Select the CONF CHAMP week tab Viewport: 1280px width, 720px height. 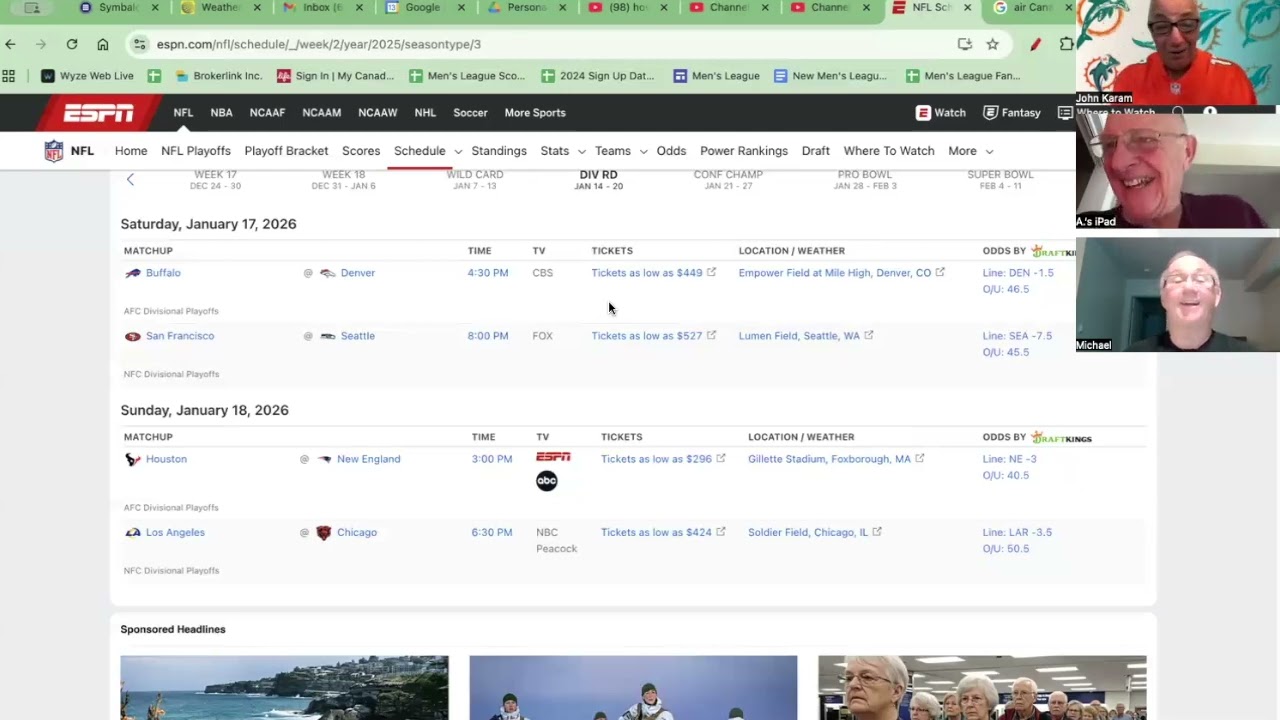point(728,180)
